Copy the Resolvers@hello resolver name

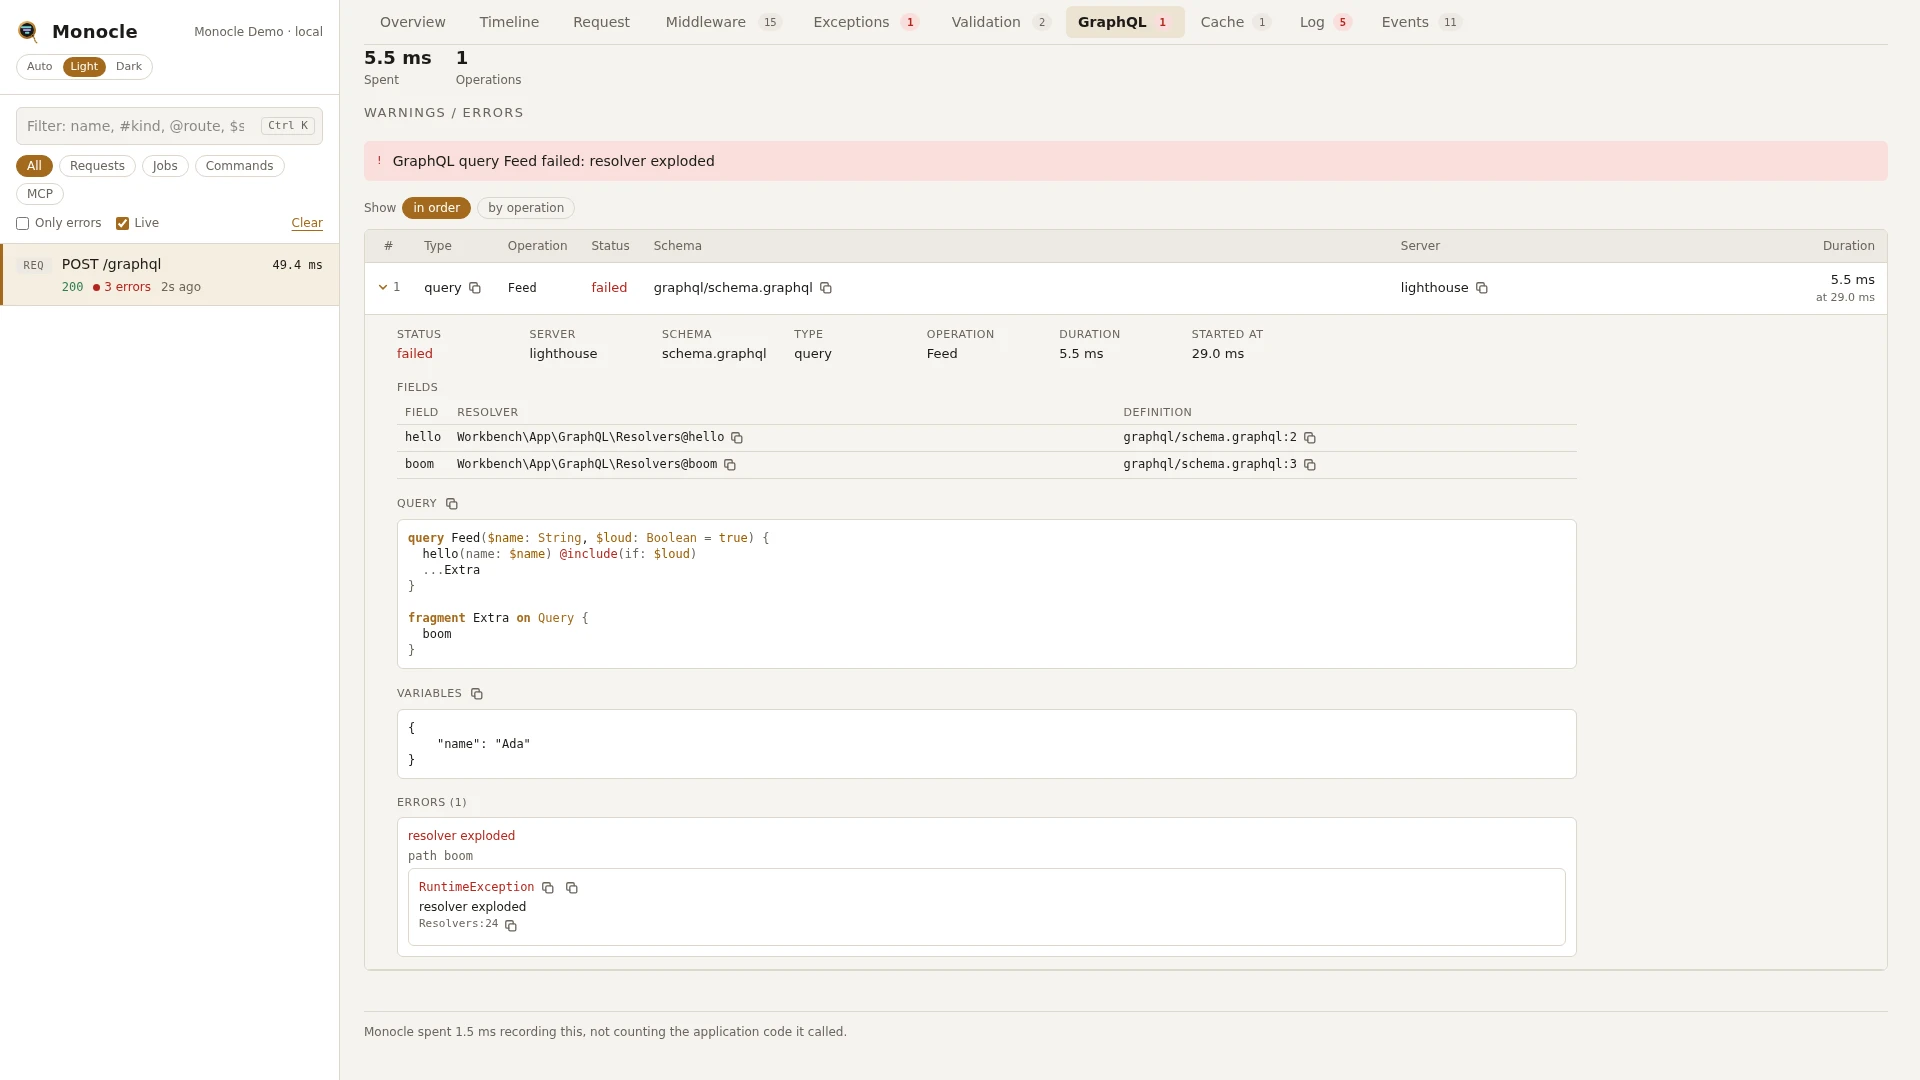click(x=737, y=438)
